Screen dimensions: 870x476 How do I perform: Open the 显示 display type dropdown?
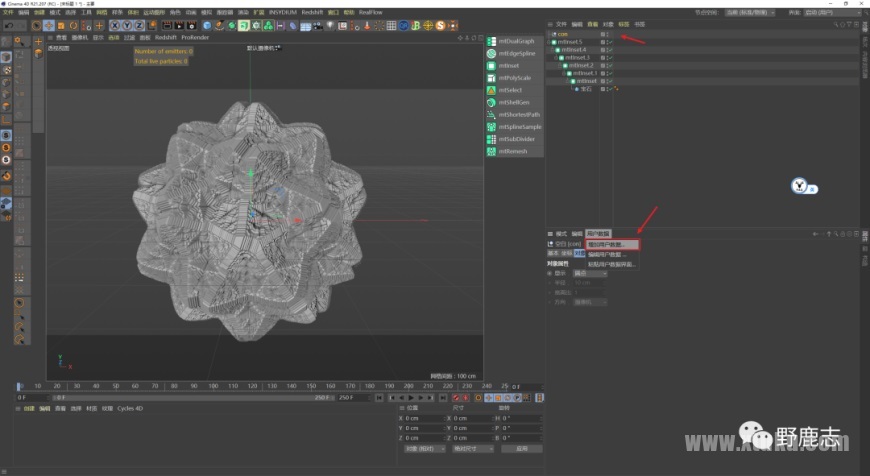[590, 274]
